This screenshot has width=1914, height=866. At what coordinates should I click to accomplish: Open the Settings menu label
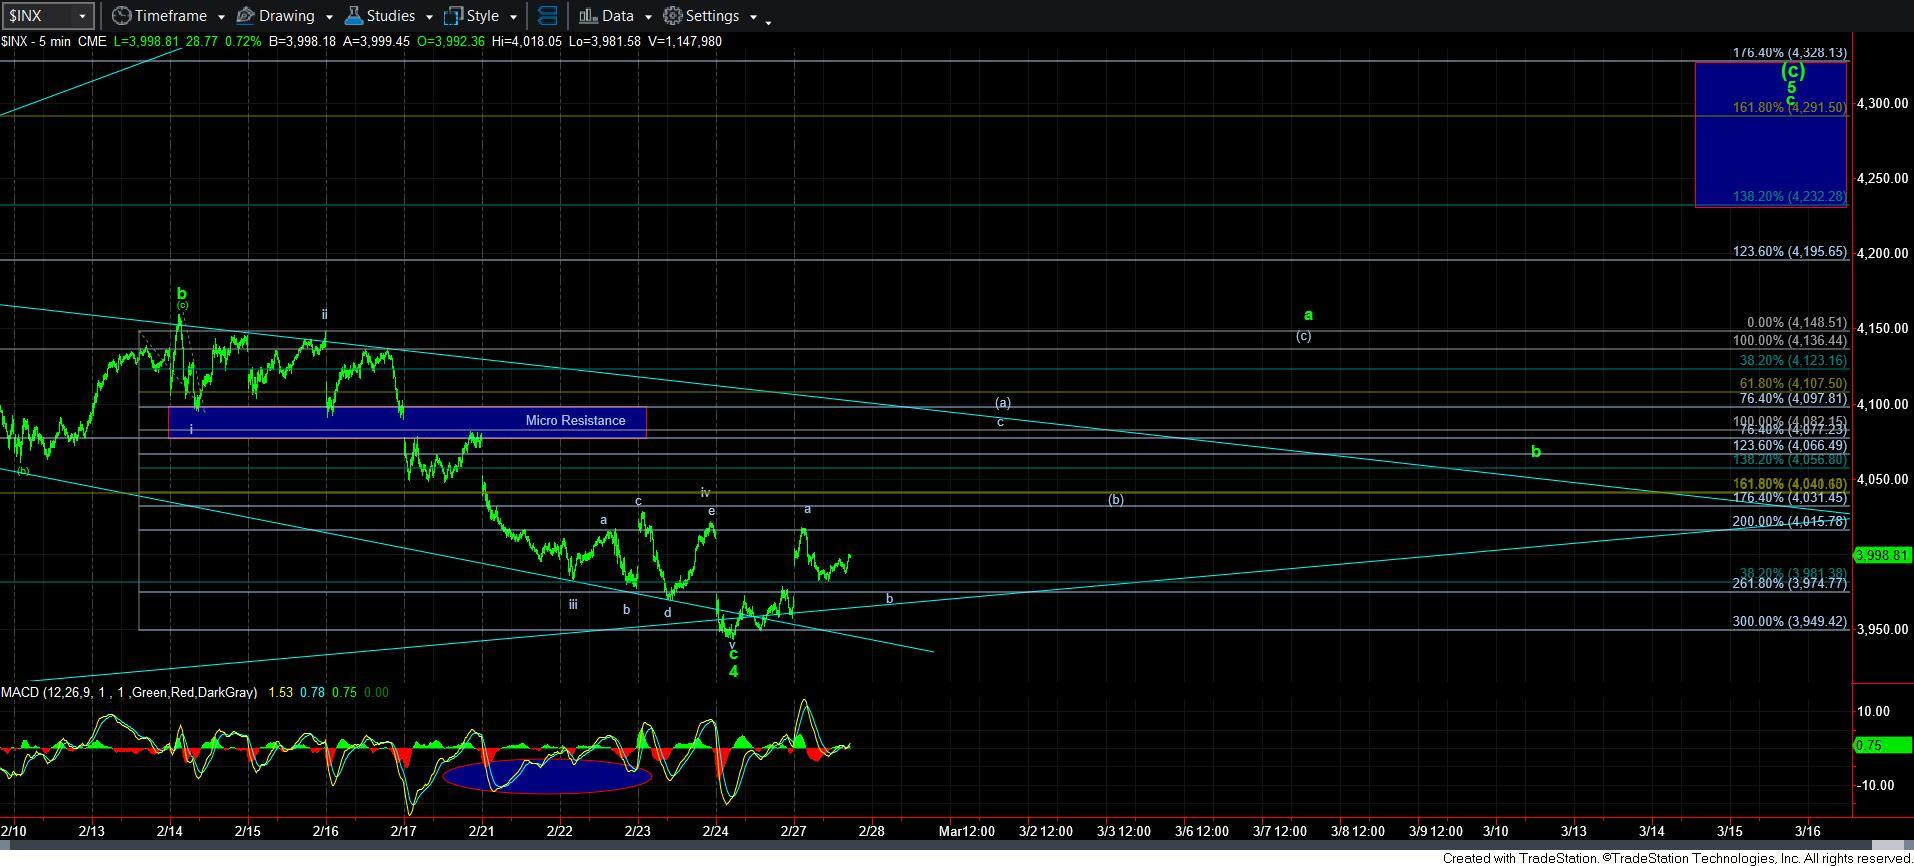coord(712,16)
